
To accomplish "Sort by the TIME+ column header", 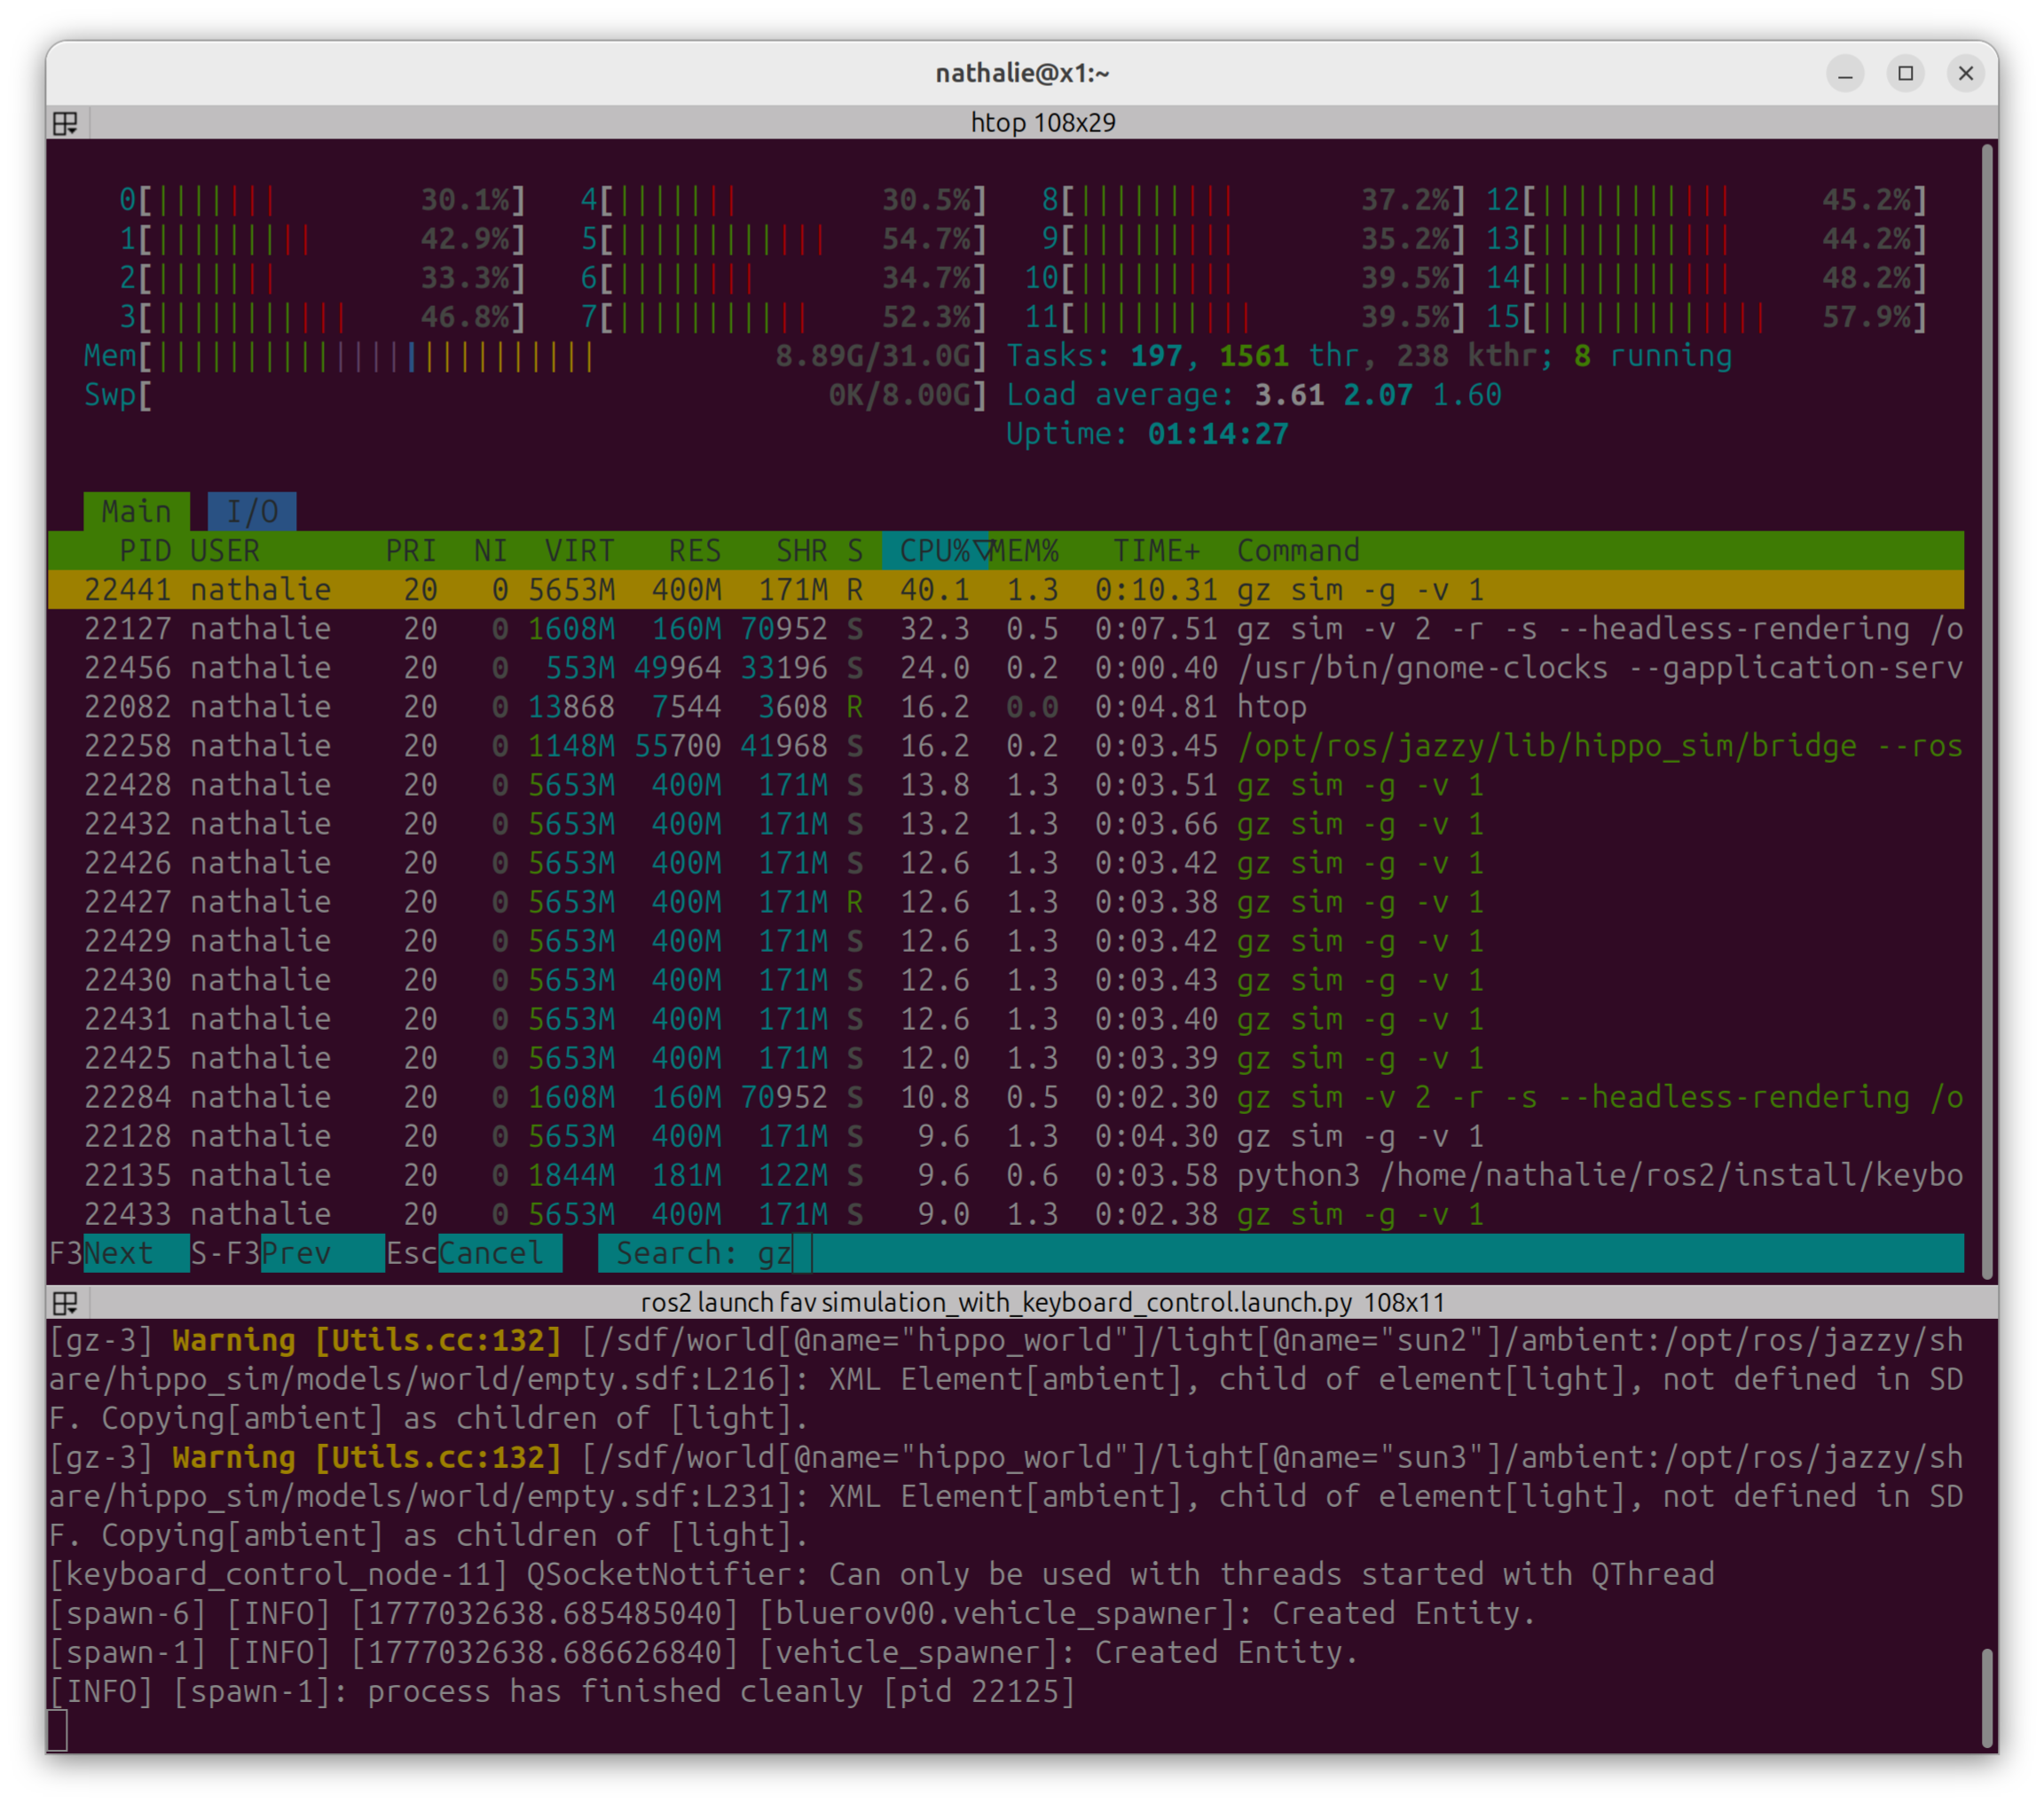I will pos(1157,550).
